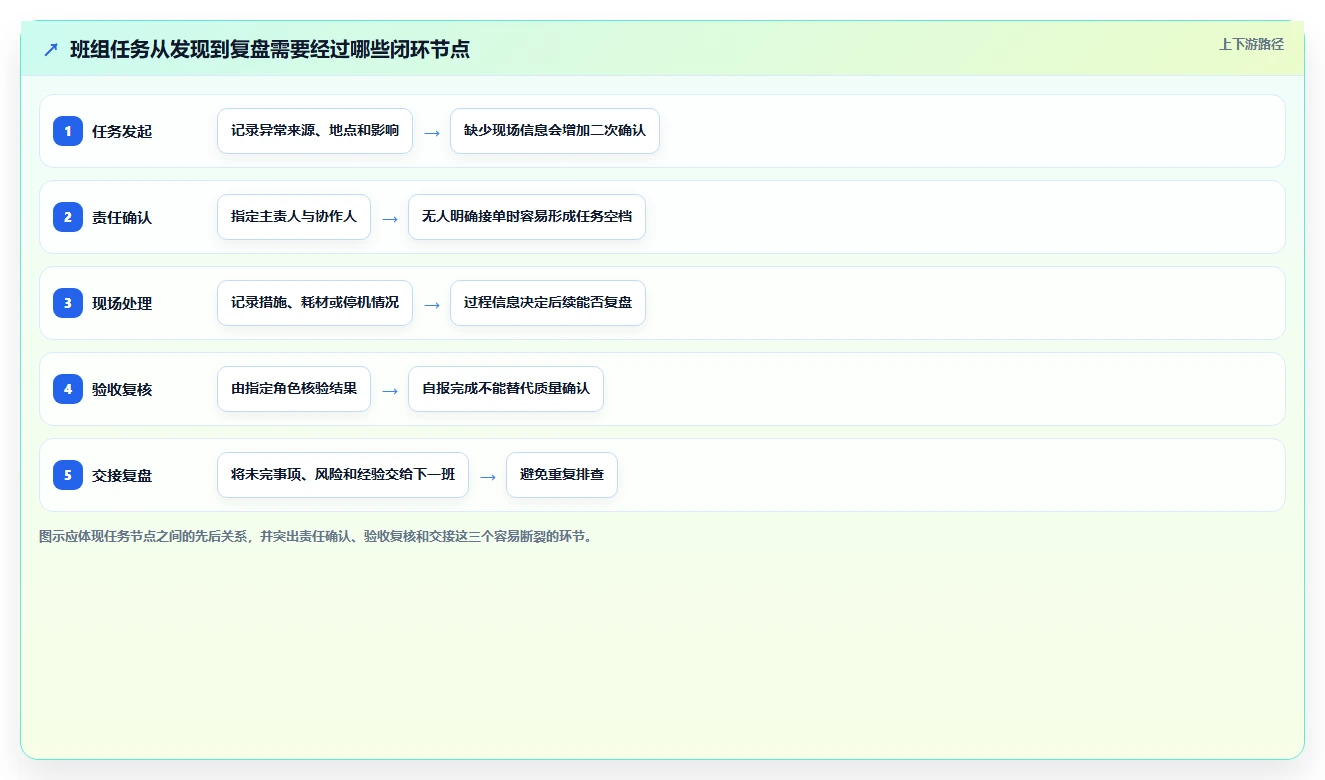Image resolution: width=1325 pixels, height=780 pixels.
Task: Click the 避免重复排查 box
Action: tap(562, 475)
